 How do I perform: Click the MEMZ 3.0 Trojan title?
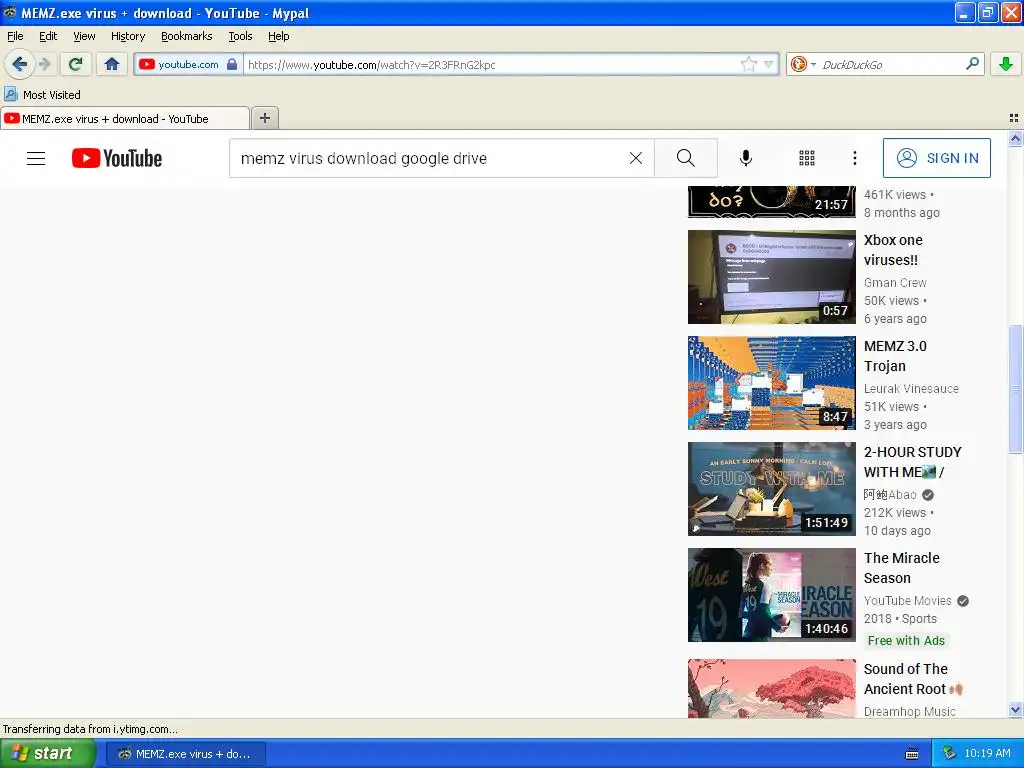[x=895, y=356]
